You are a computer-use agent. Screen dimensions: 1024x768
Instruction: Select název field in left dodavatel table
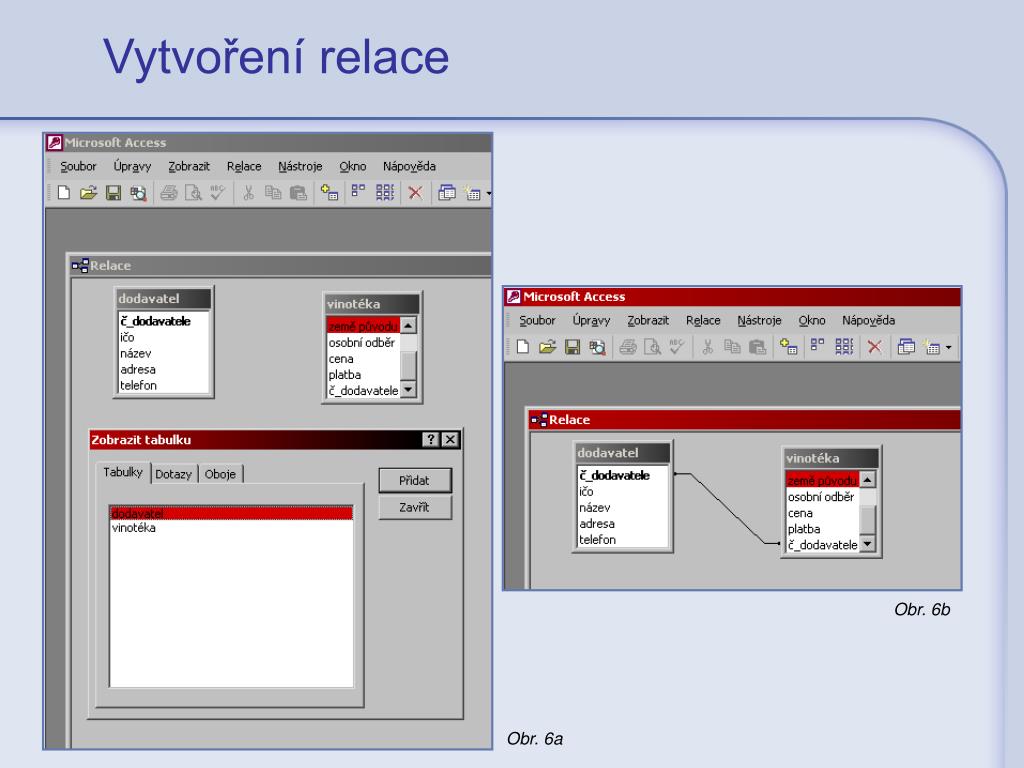coord(163,353)
